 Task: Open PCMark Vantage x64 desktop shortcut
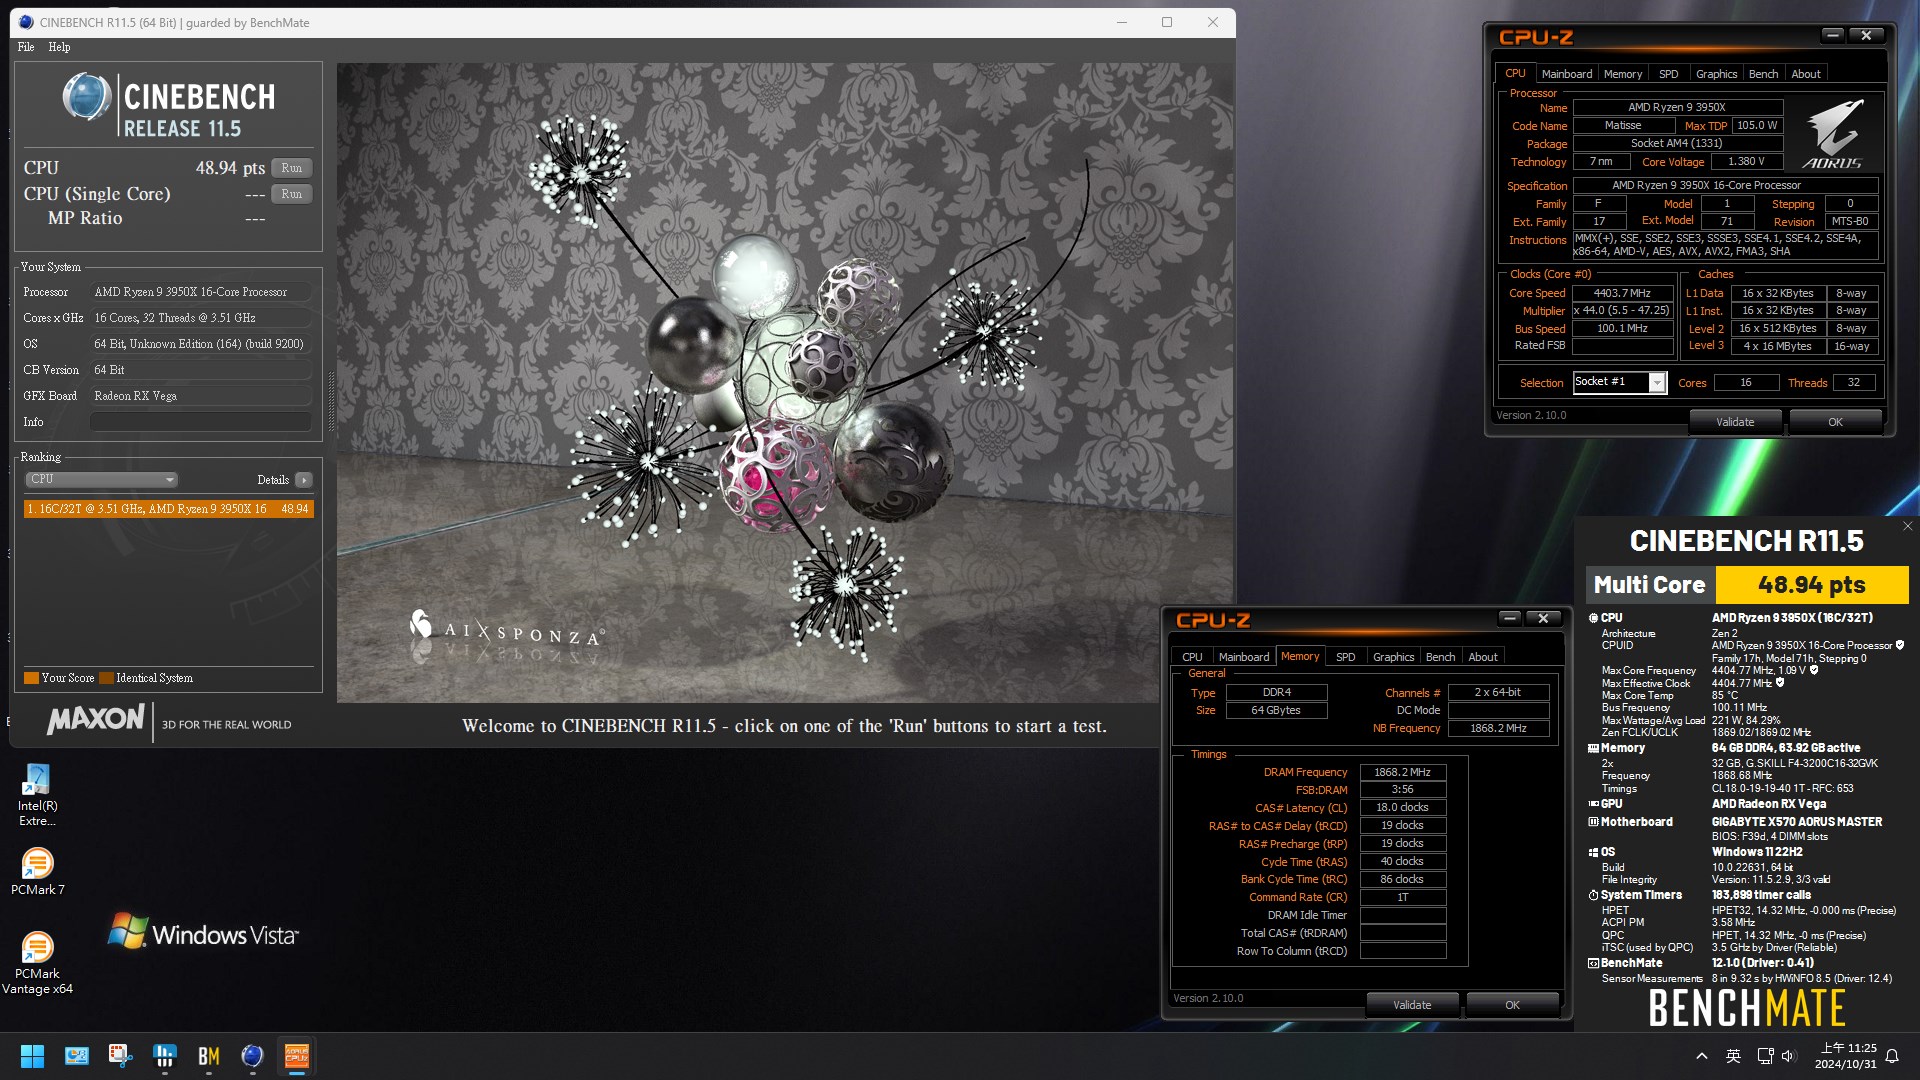pyautogui.click(x=37, y=963)
